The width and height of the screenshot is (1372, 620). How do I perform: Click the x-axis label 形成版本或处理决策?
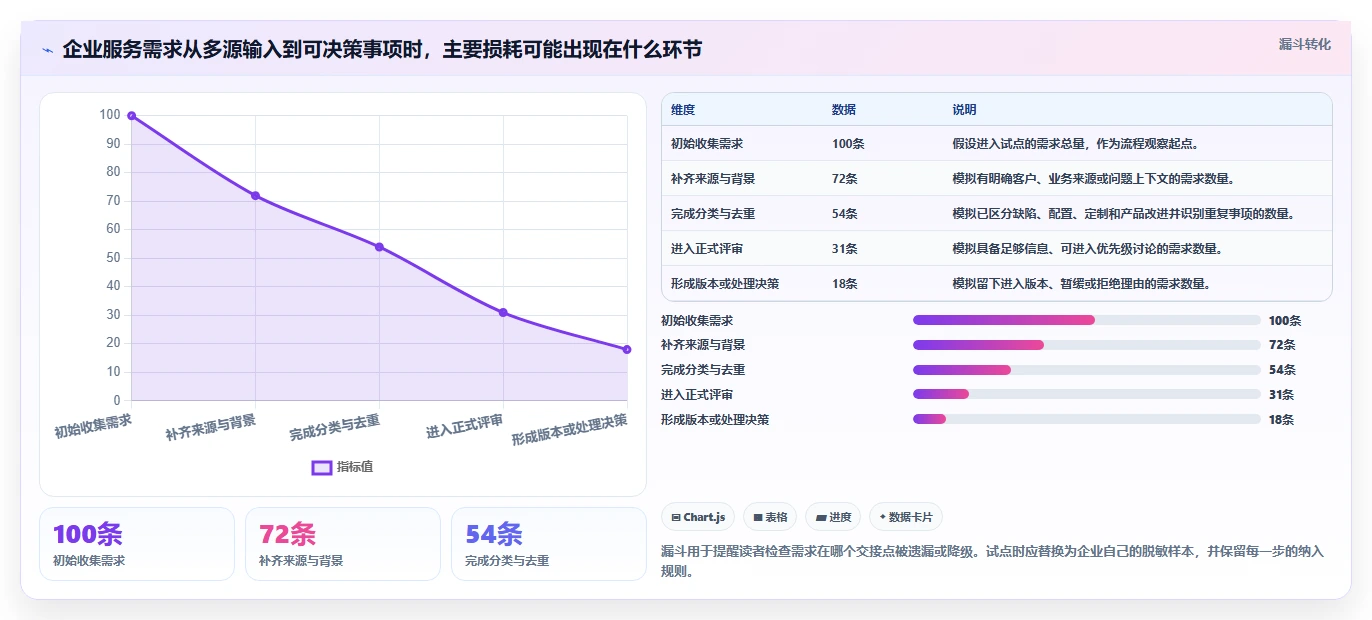570,430
